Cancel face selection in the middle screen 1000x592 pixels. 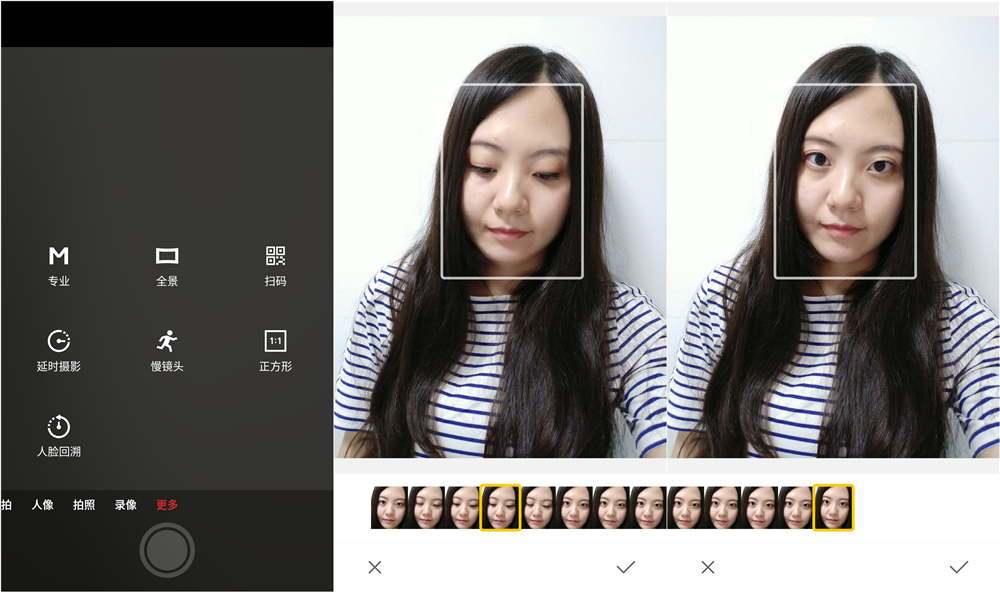click(x=375, y=567)
